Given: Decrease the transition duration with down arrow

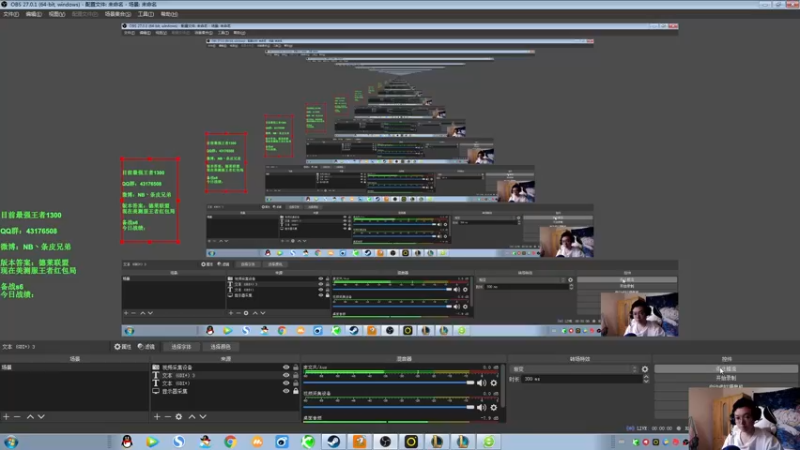Looking at the screenshot, I should tap(646, 381).
